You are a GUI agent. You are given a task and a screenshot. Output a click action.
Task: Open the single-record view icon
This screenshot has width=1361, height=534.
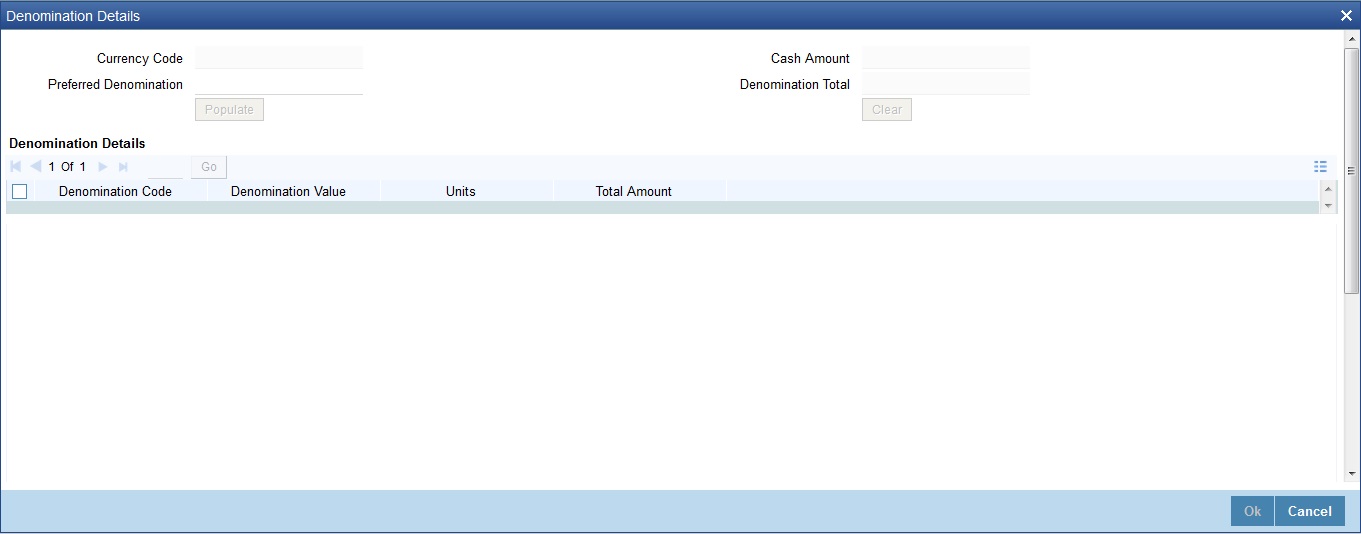(x=1320, y=167)
